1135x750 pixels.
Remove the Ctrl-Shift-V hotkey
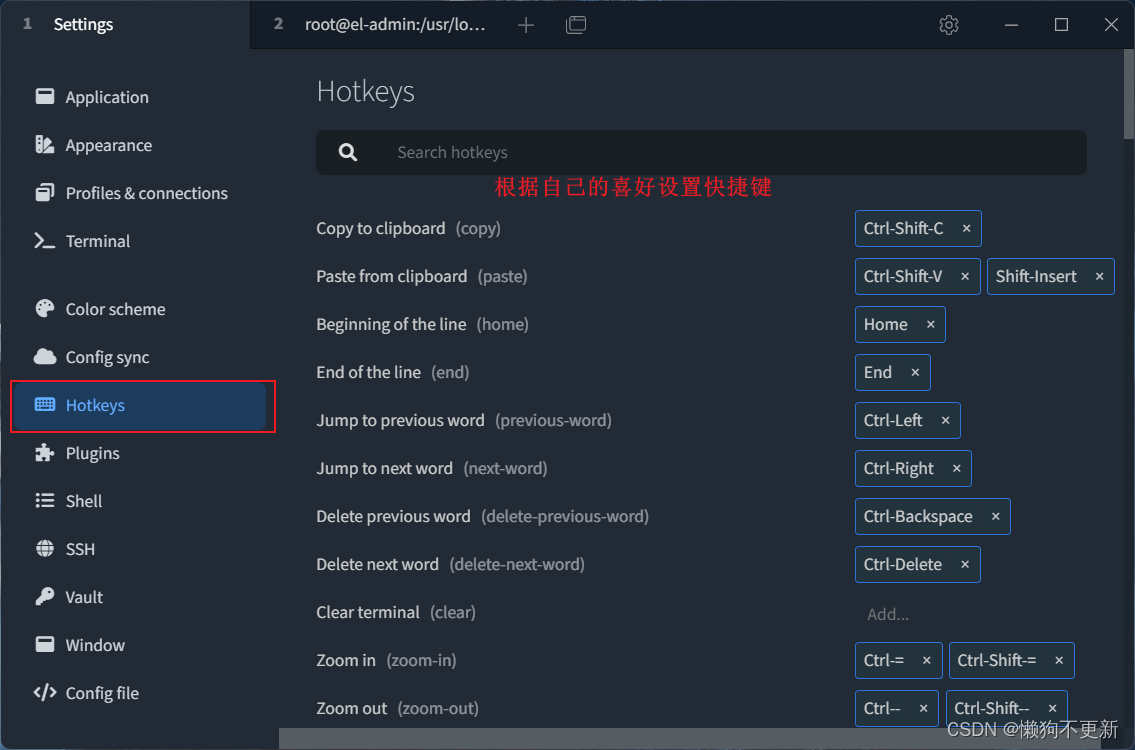pos(965,277)
